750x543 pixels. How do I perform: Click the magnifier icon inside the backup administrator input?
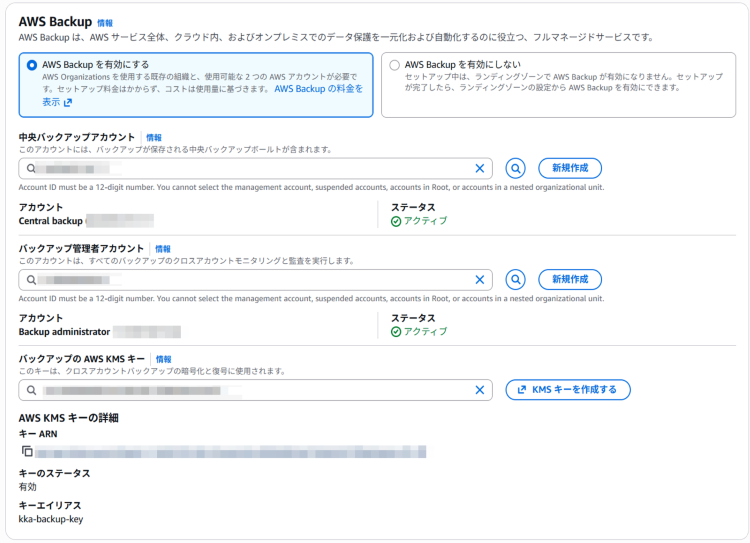pos(31,280)
